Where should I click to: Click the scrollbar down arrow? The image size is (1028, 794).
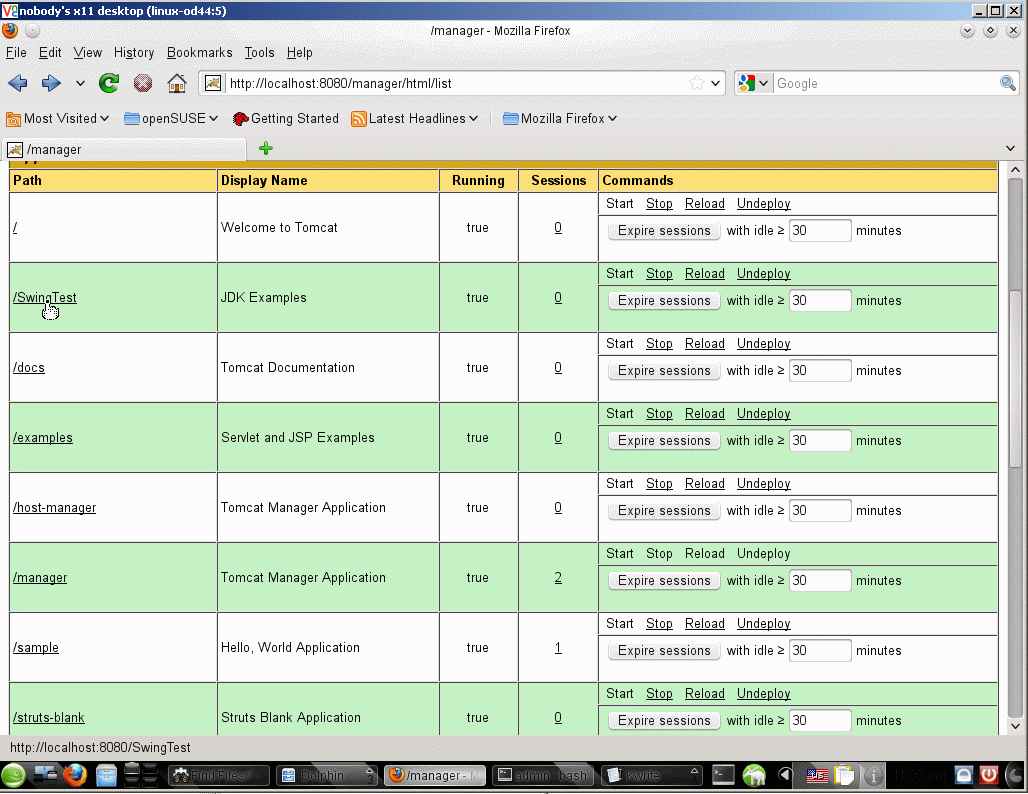(1015, 726)
